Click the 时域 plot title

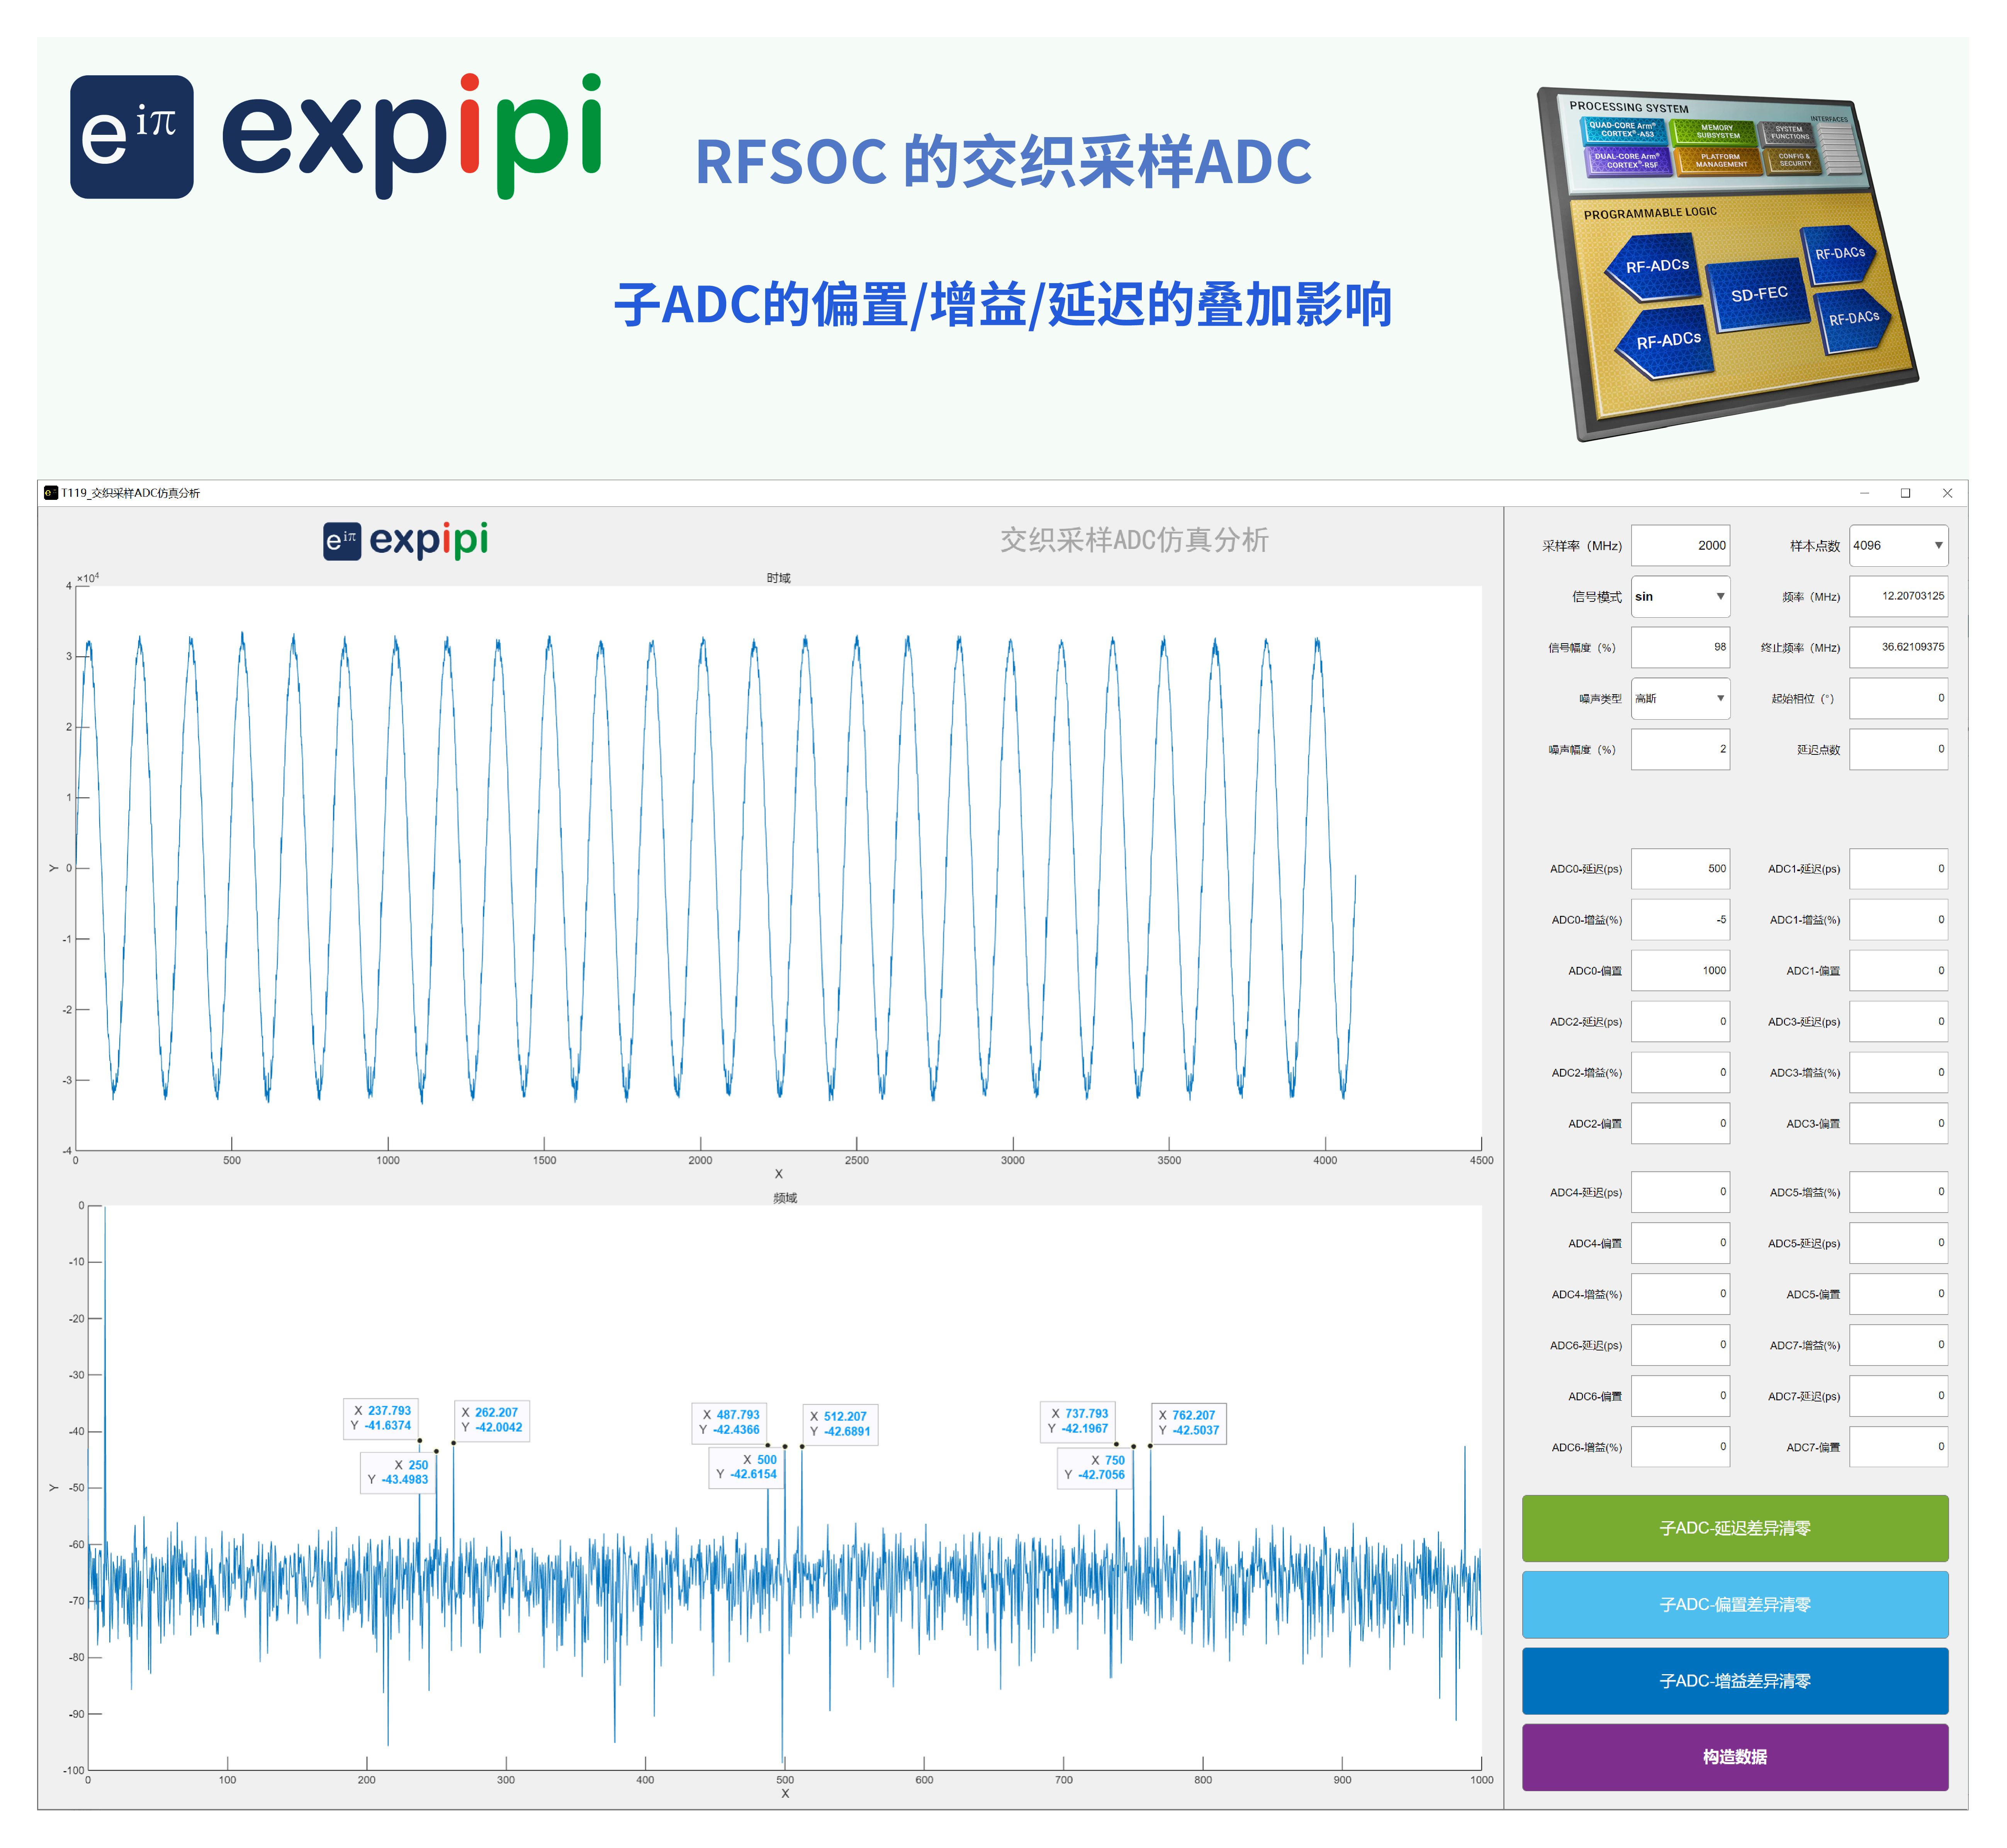[x=778, y=578]
